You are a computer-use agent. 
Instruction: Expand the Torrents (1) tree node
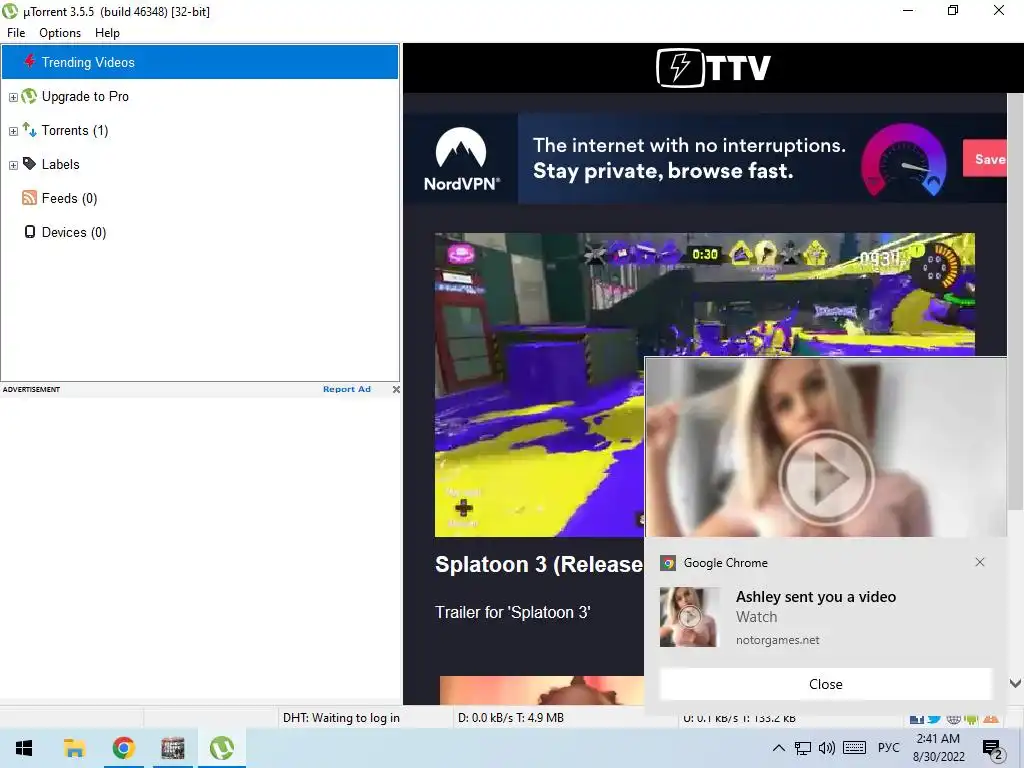[x=13, y=131]
